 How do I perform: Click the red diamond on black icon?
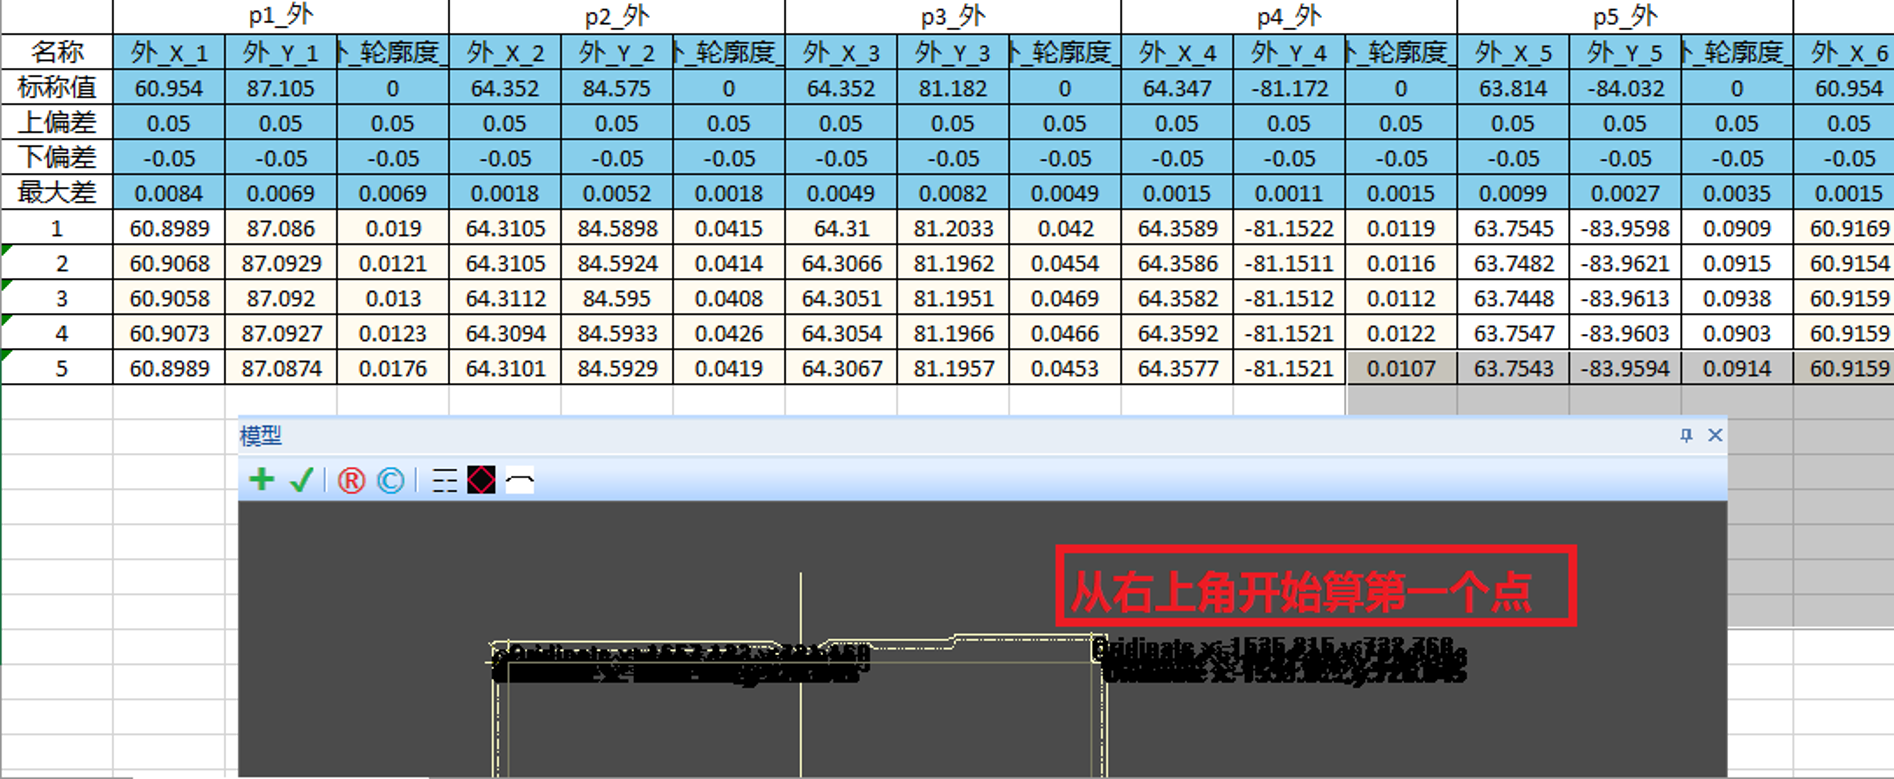pyautogui.click(x=482, y=481)
